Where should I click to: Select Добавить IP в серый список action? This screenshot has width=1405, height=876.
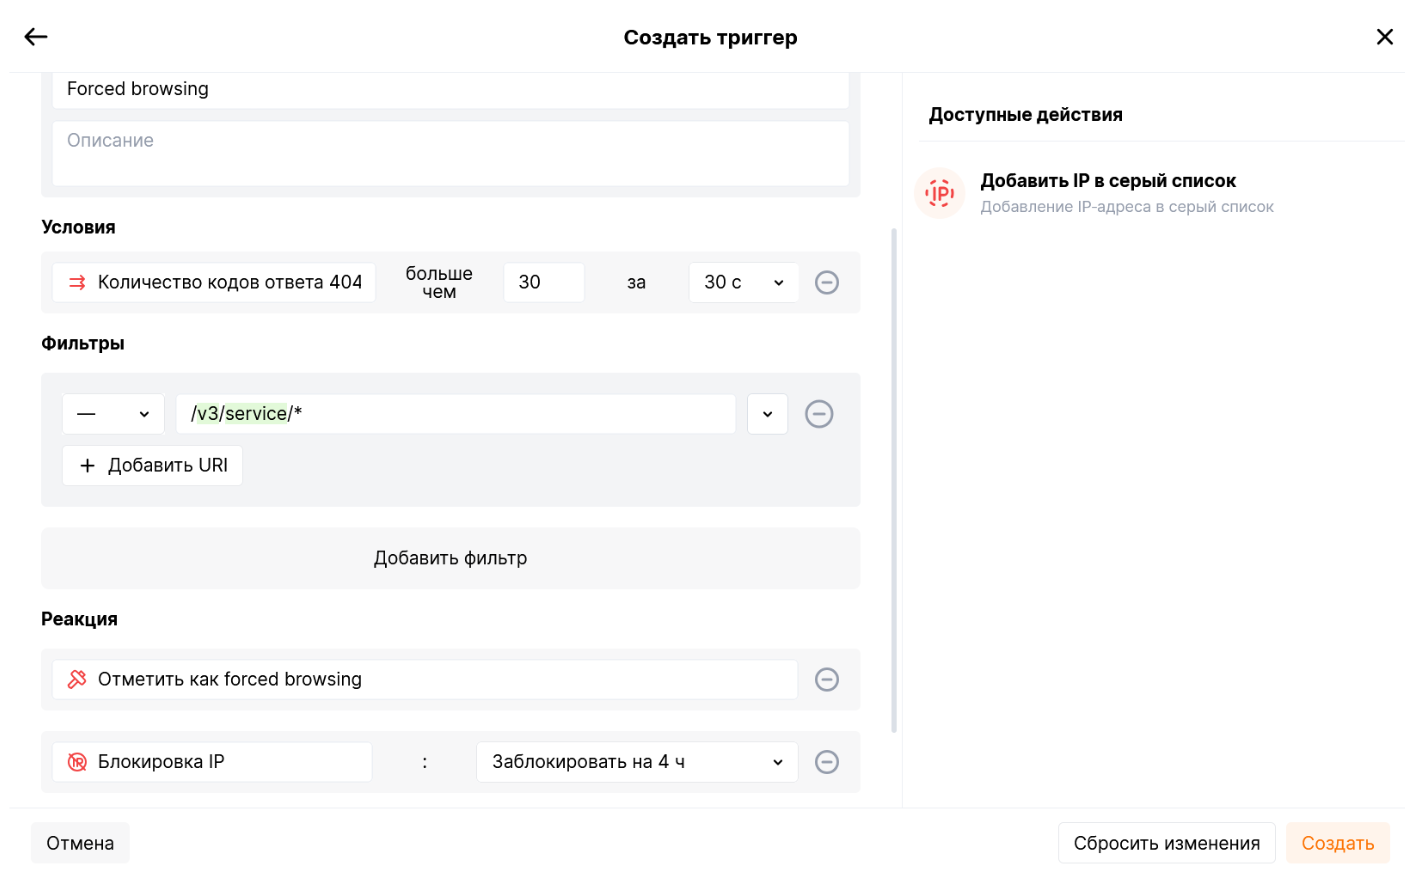1108,181
